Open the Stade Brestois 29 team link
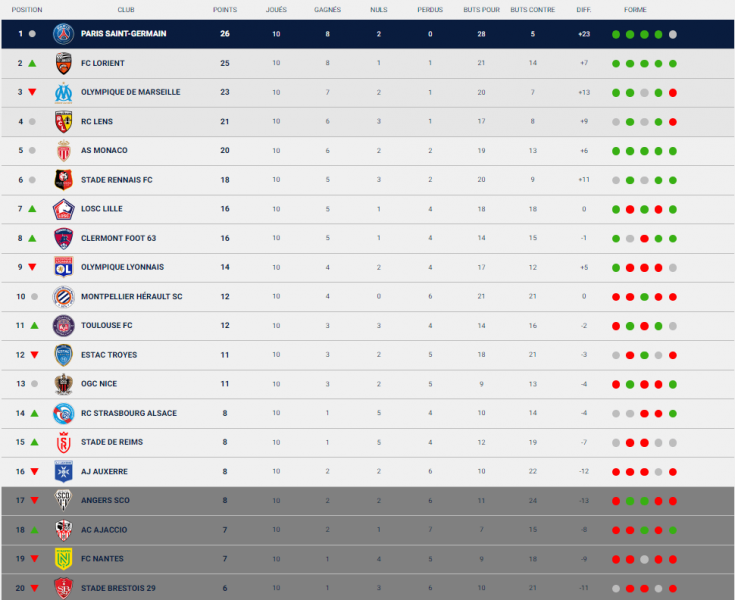Viewport: 735px width, 600px height. 118,588
